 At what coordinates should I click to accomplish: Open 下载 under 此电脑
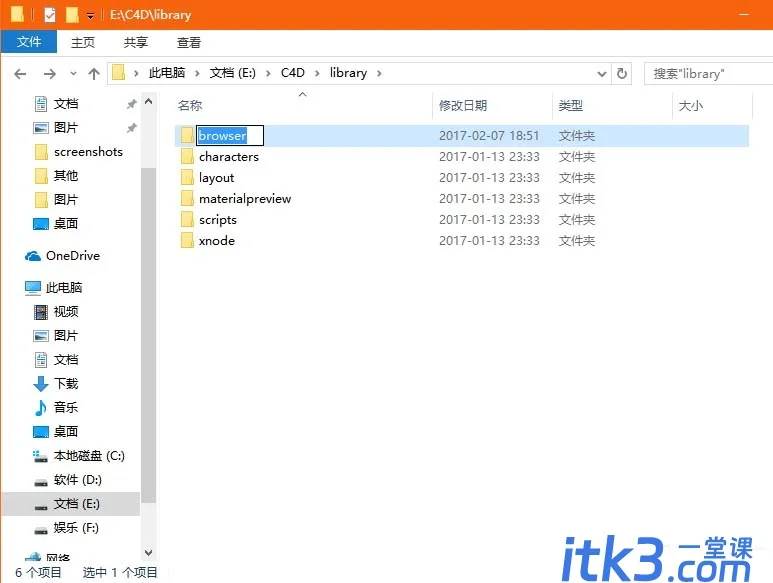[x=66, y=384]
